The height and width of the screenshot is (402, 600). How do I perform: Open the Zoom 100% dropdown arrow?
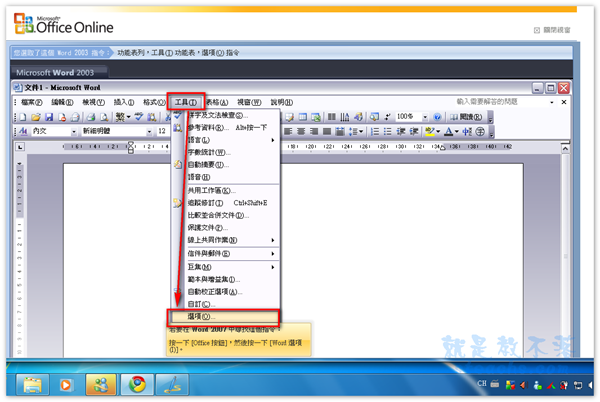[425, 117]
